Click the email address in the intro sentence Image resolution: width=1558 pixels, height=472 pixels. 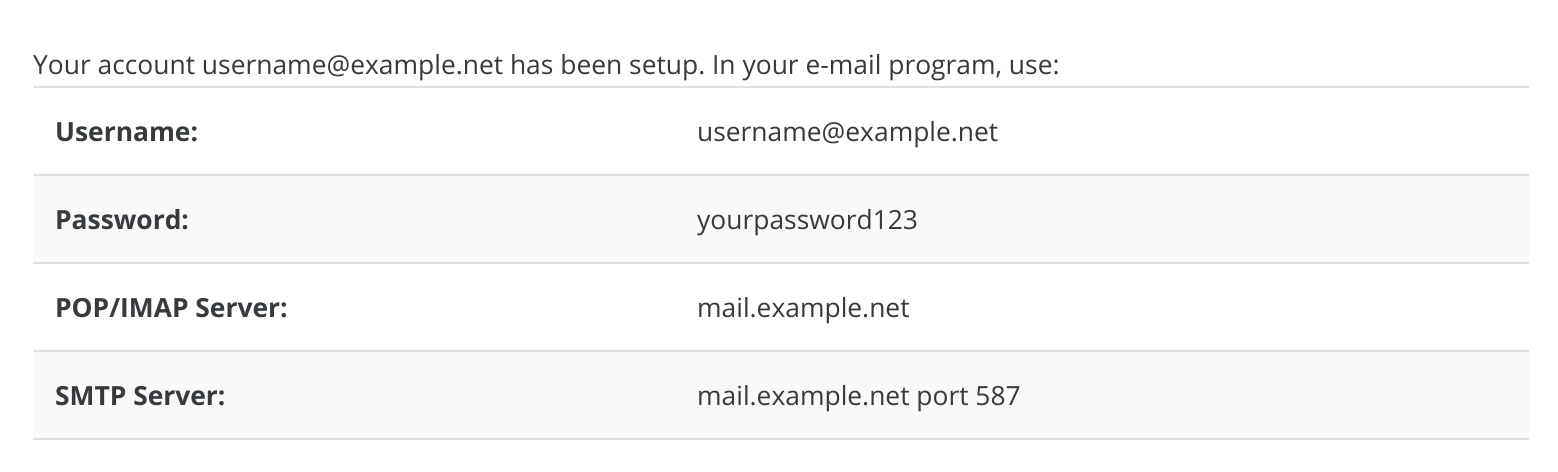353,67
